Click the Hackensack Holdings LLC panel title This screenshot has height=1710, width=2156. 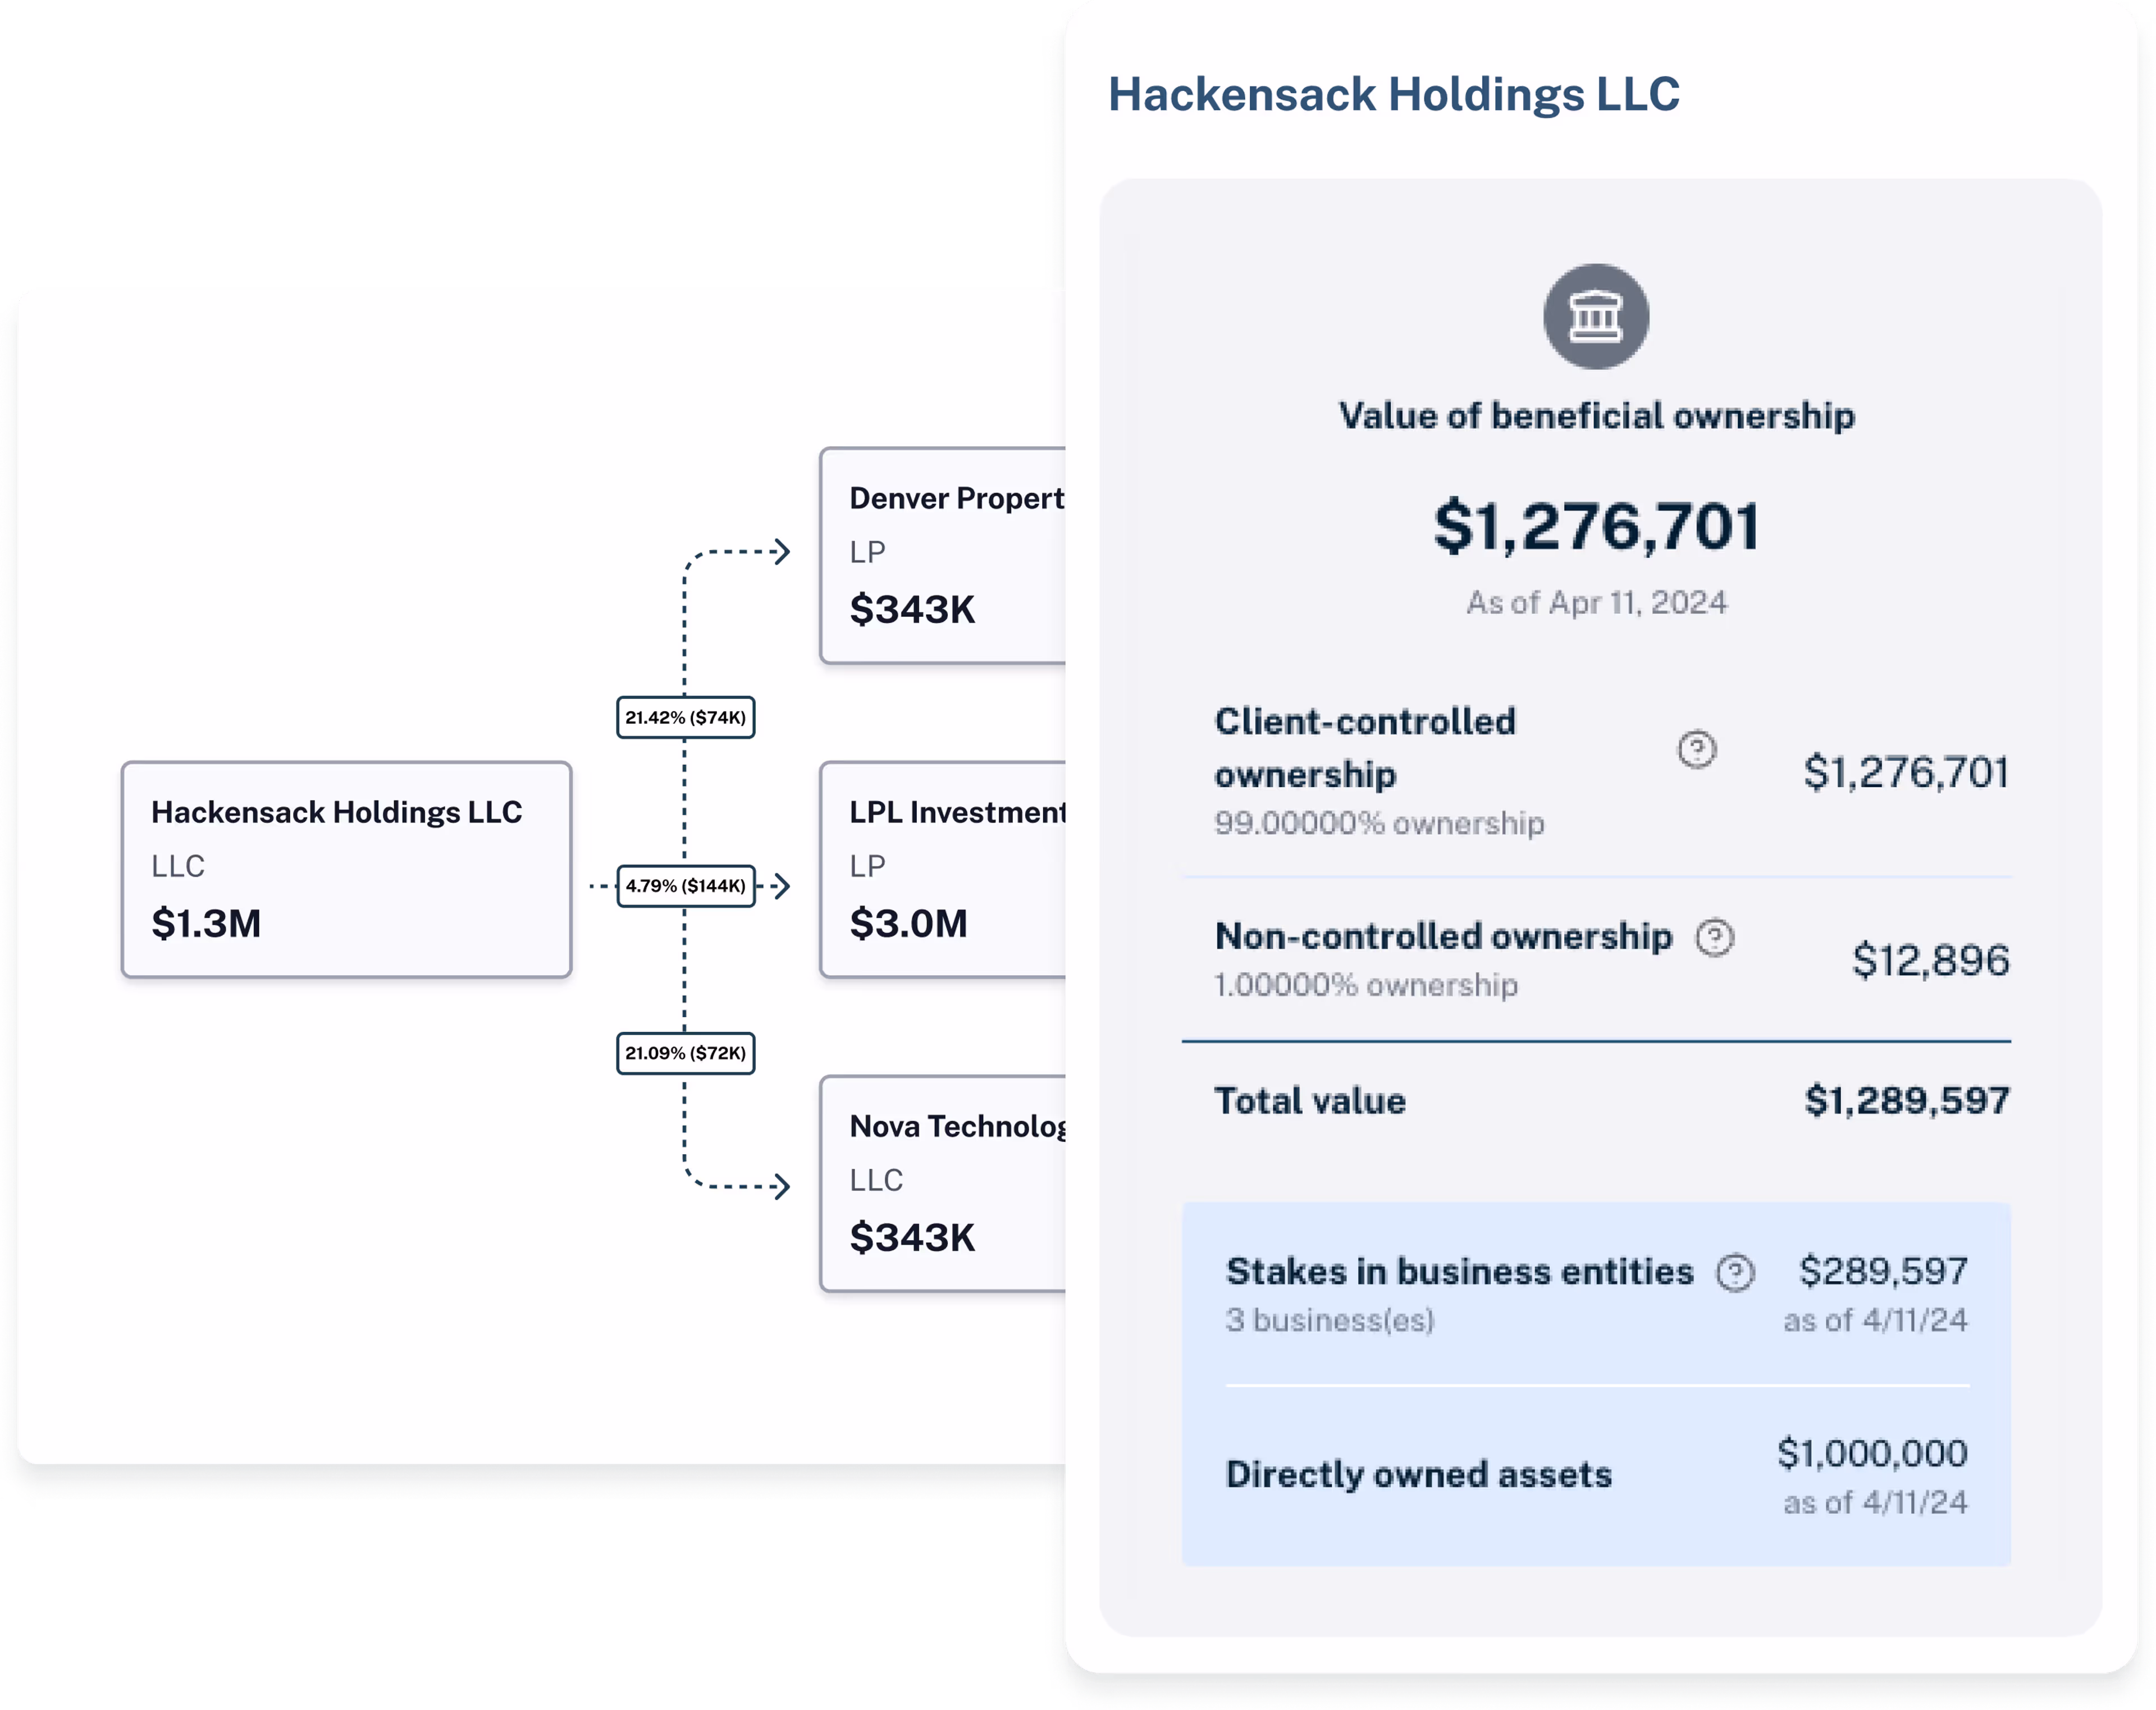point(1393,95)
